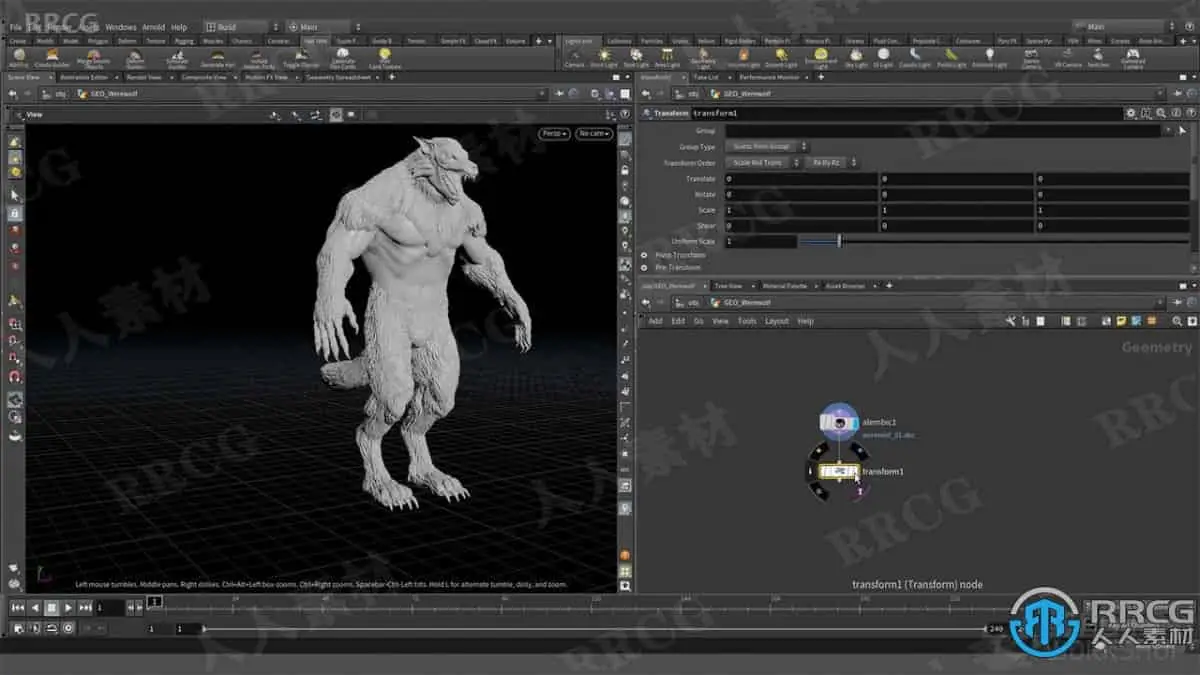Click the Stop playback button
The image size is (1200, 675).
pyautogui.click(x=51, y=607)
